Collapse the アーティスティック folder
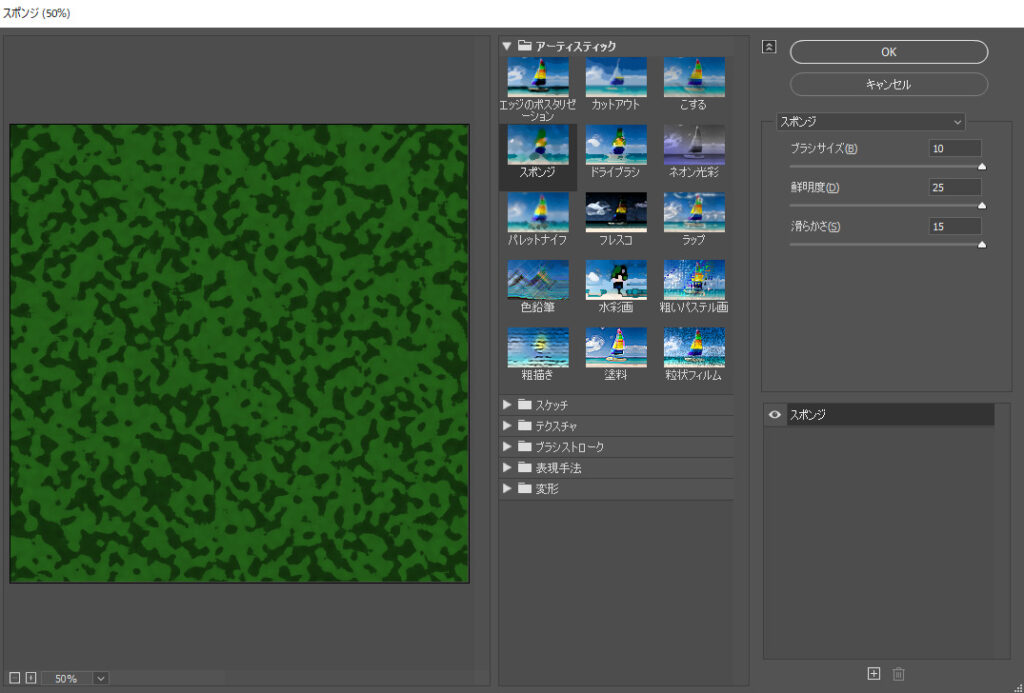 pyautogui.click(x=507, y=46)
